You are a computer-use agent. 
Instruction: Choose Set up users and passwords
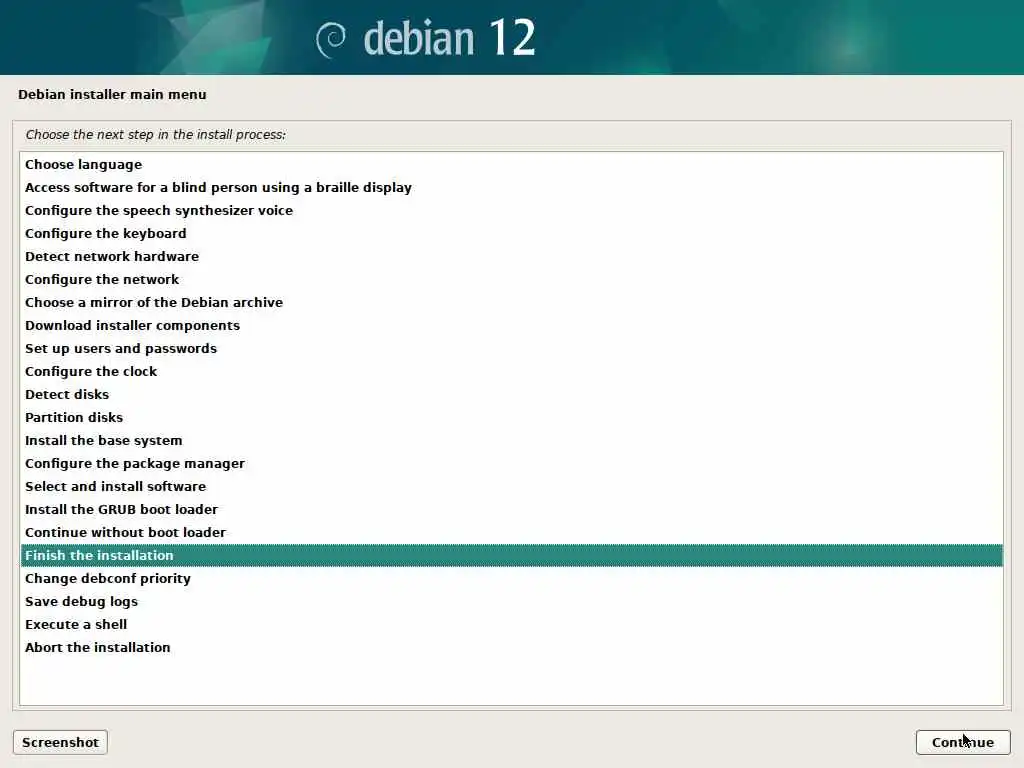tap(511, 348)
